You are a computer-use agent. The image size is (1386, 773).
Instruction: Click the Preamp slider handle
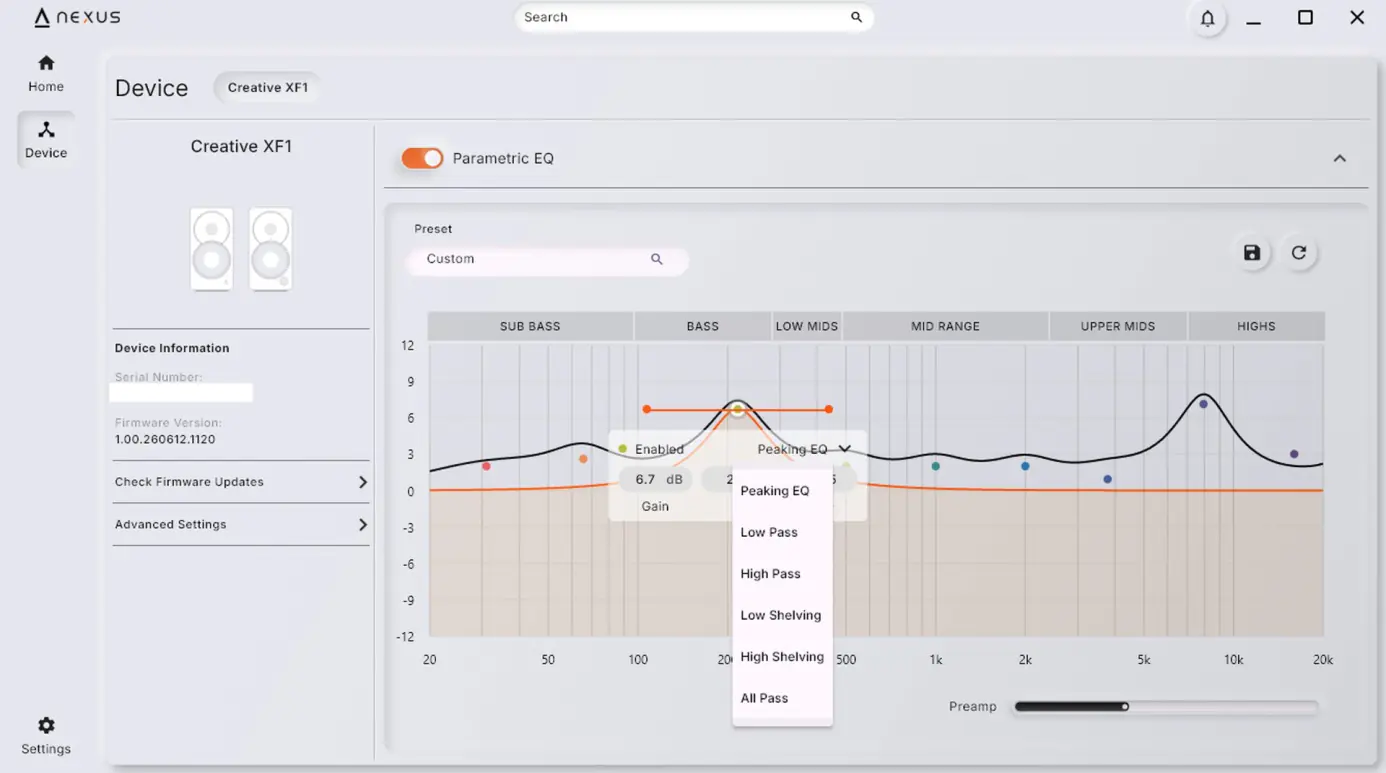pyautogui.click(x=1125, y=707)
